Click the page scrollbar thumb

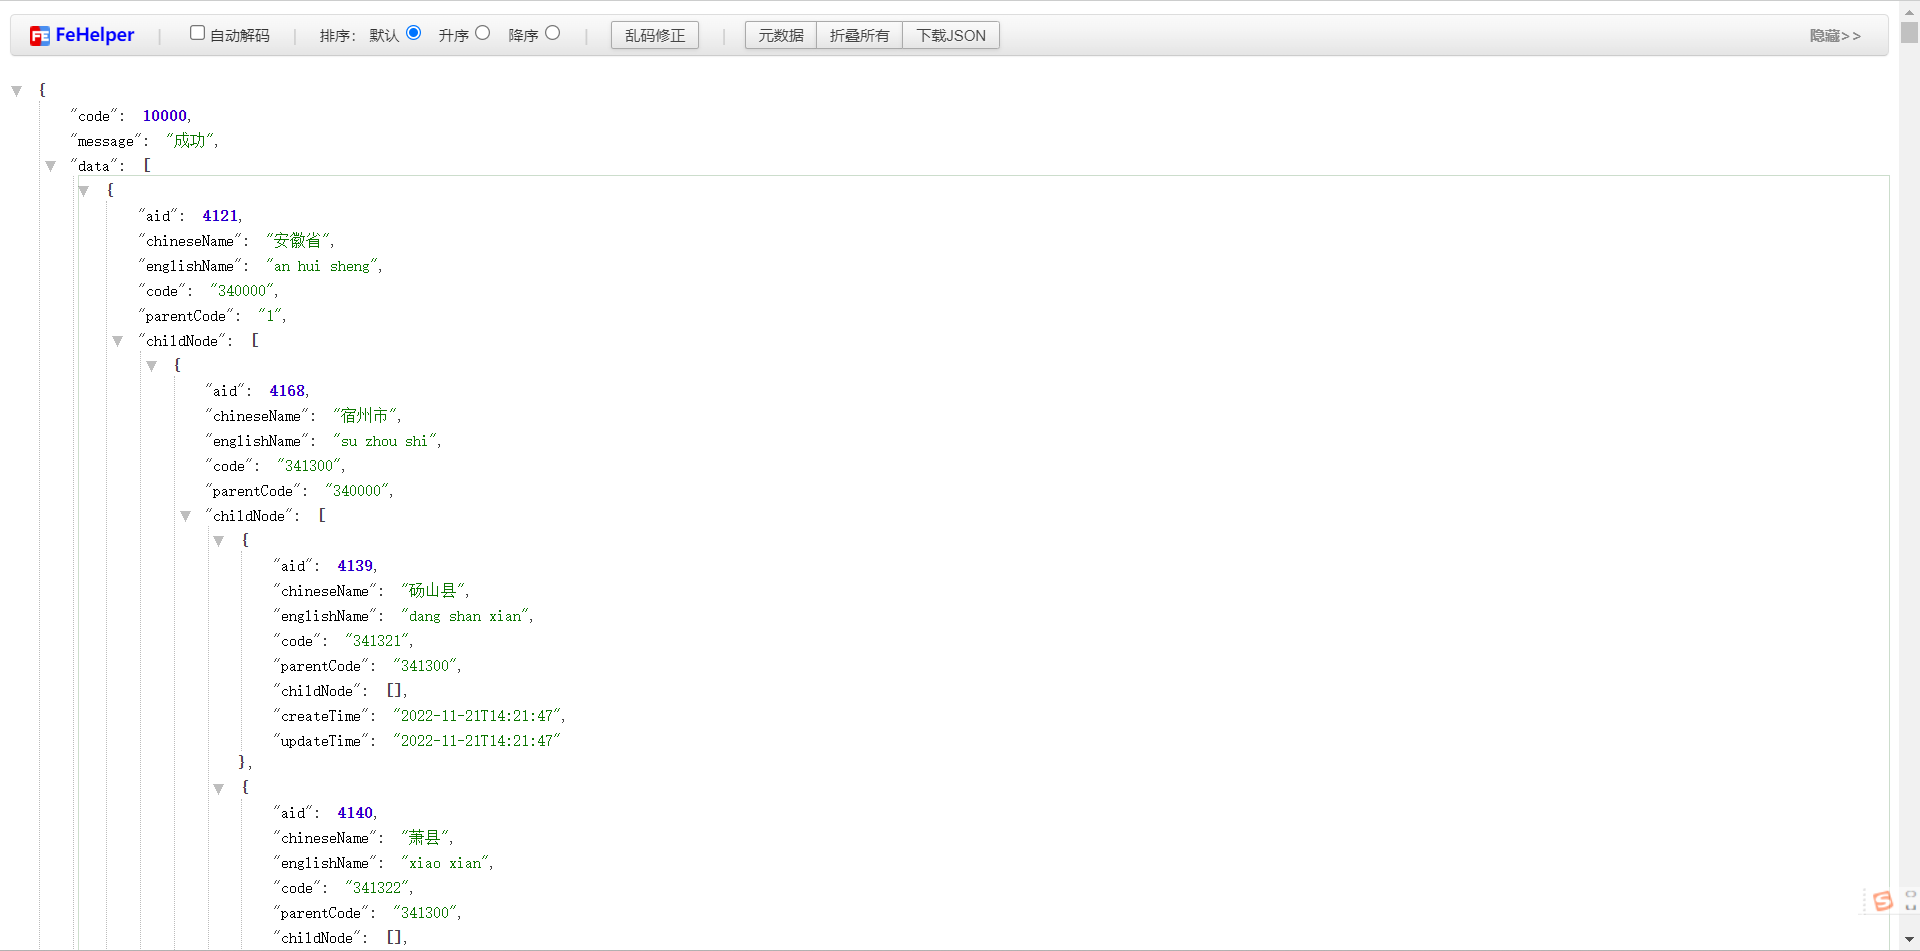pos(1910,31)
